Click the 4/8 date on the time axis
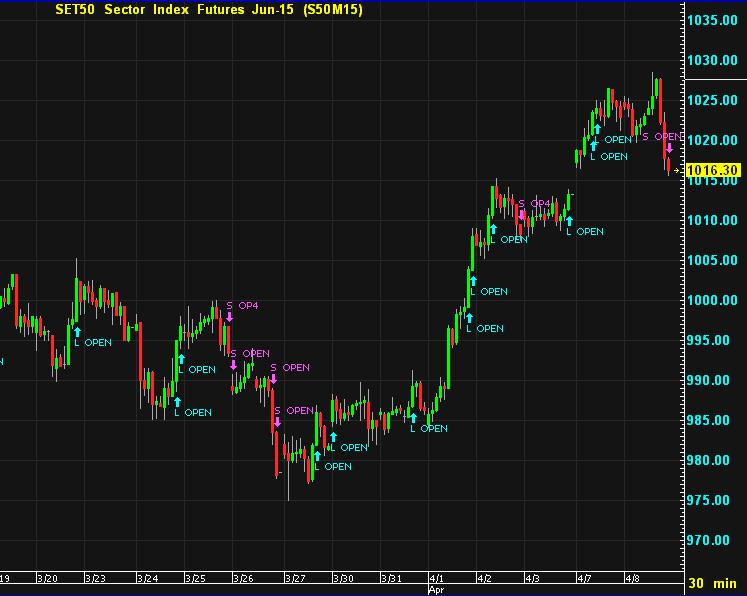 click(x=634, y=579)
